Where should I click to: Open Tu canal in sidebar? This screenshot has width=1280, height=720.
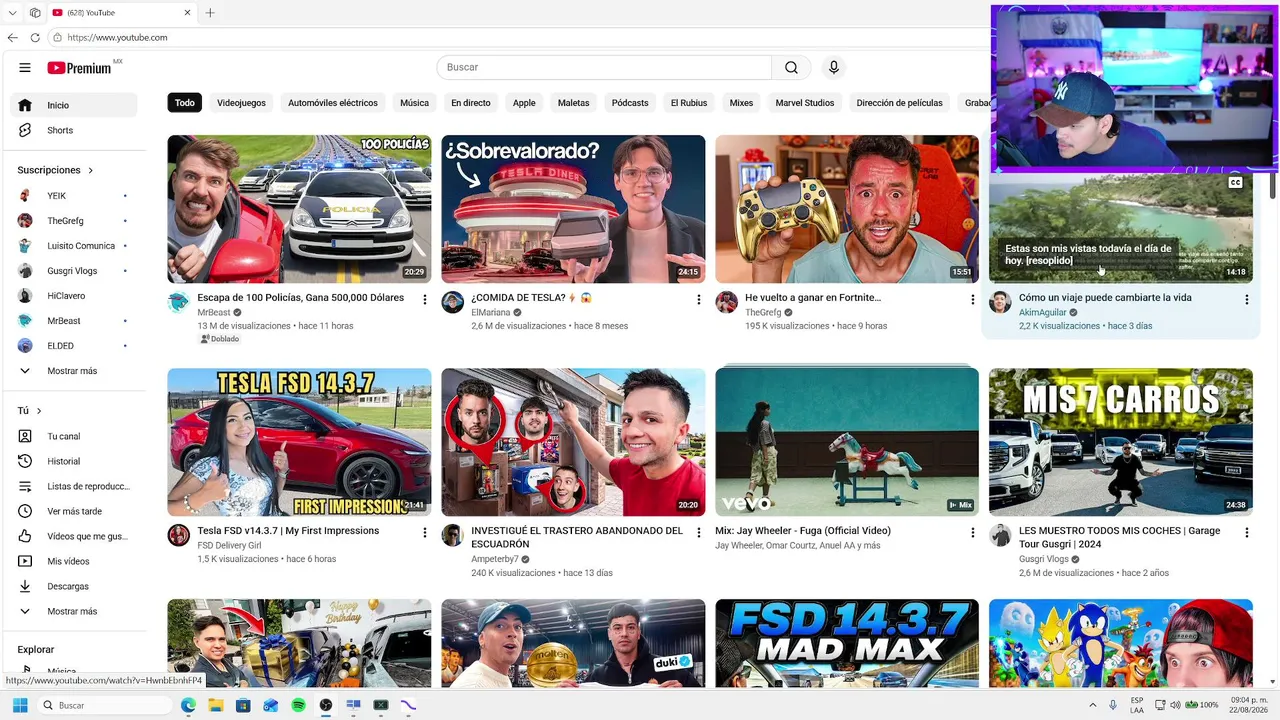74,436
